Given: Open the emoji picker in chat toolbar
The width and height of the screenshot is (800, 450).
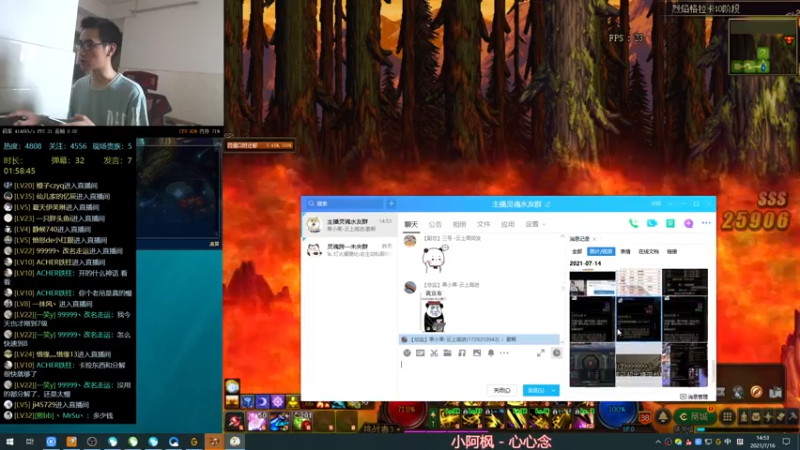Looking at the screenshot, I should click(x=407, y=353).
